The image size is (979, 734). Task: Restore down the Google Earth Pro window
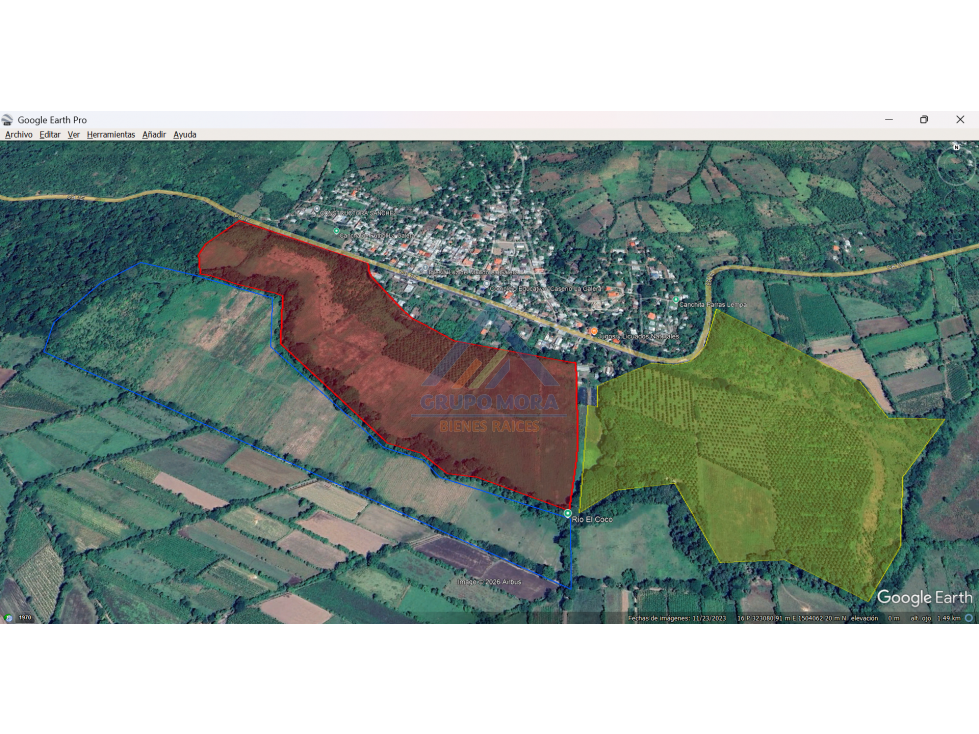[x=924, y=119]
